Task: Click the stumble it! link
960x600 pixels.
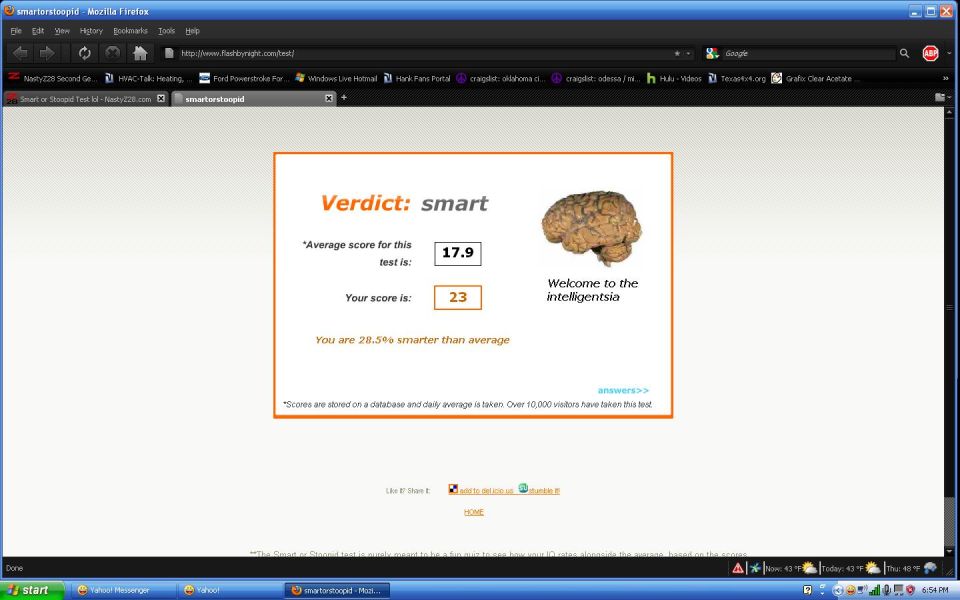Action: (539, 489)
